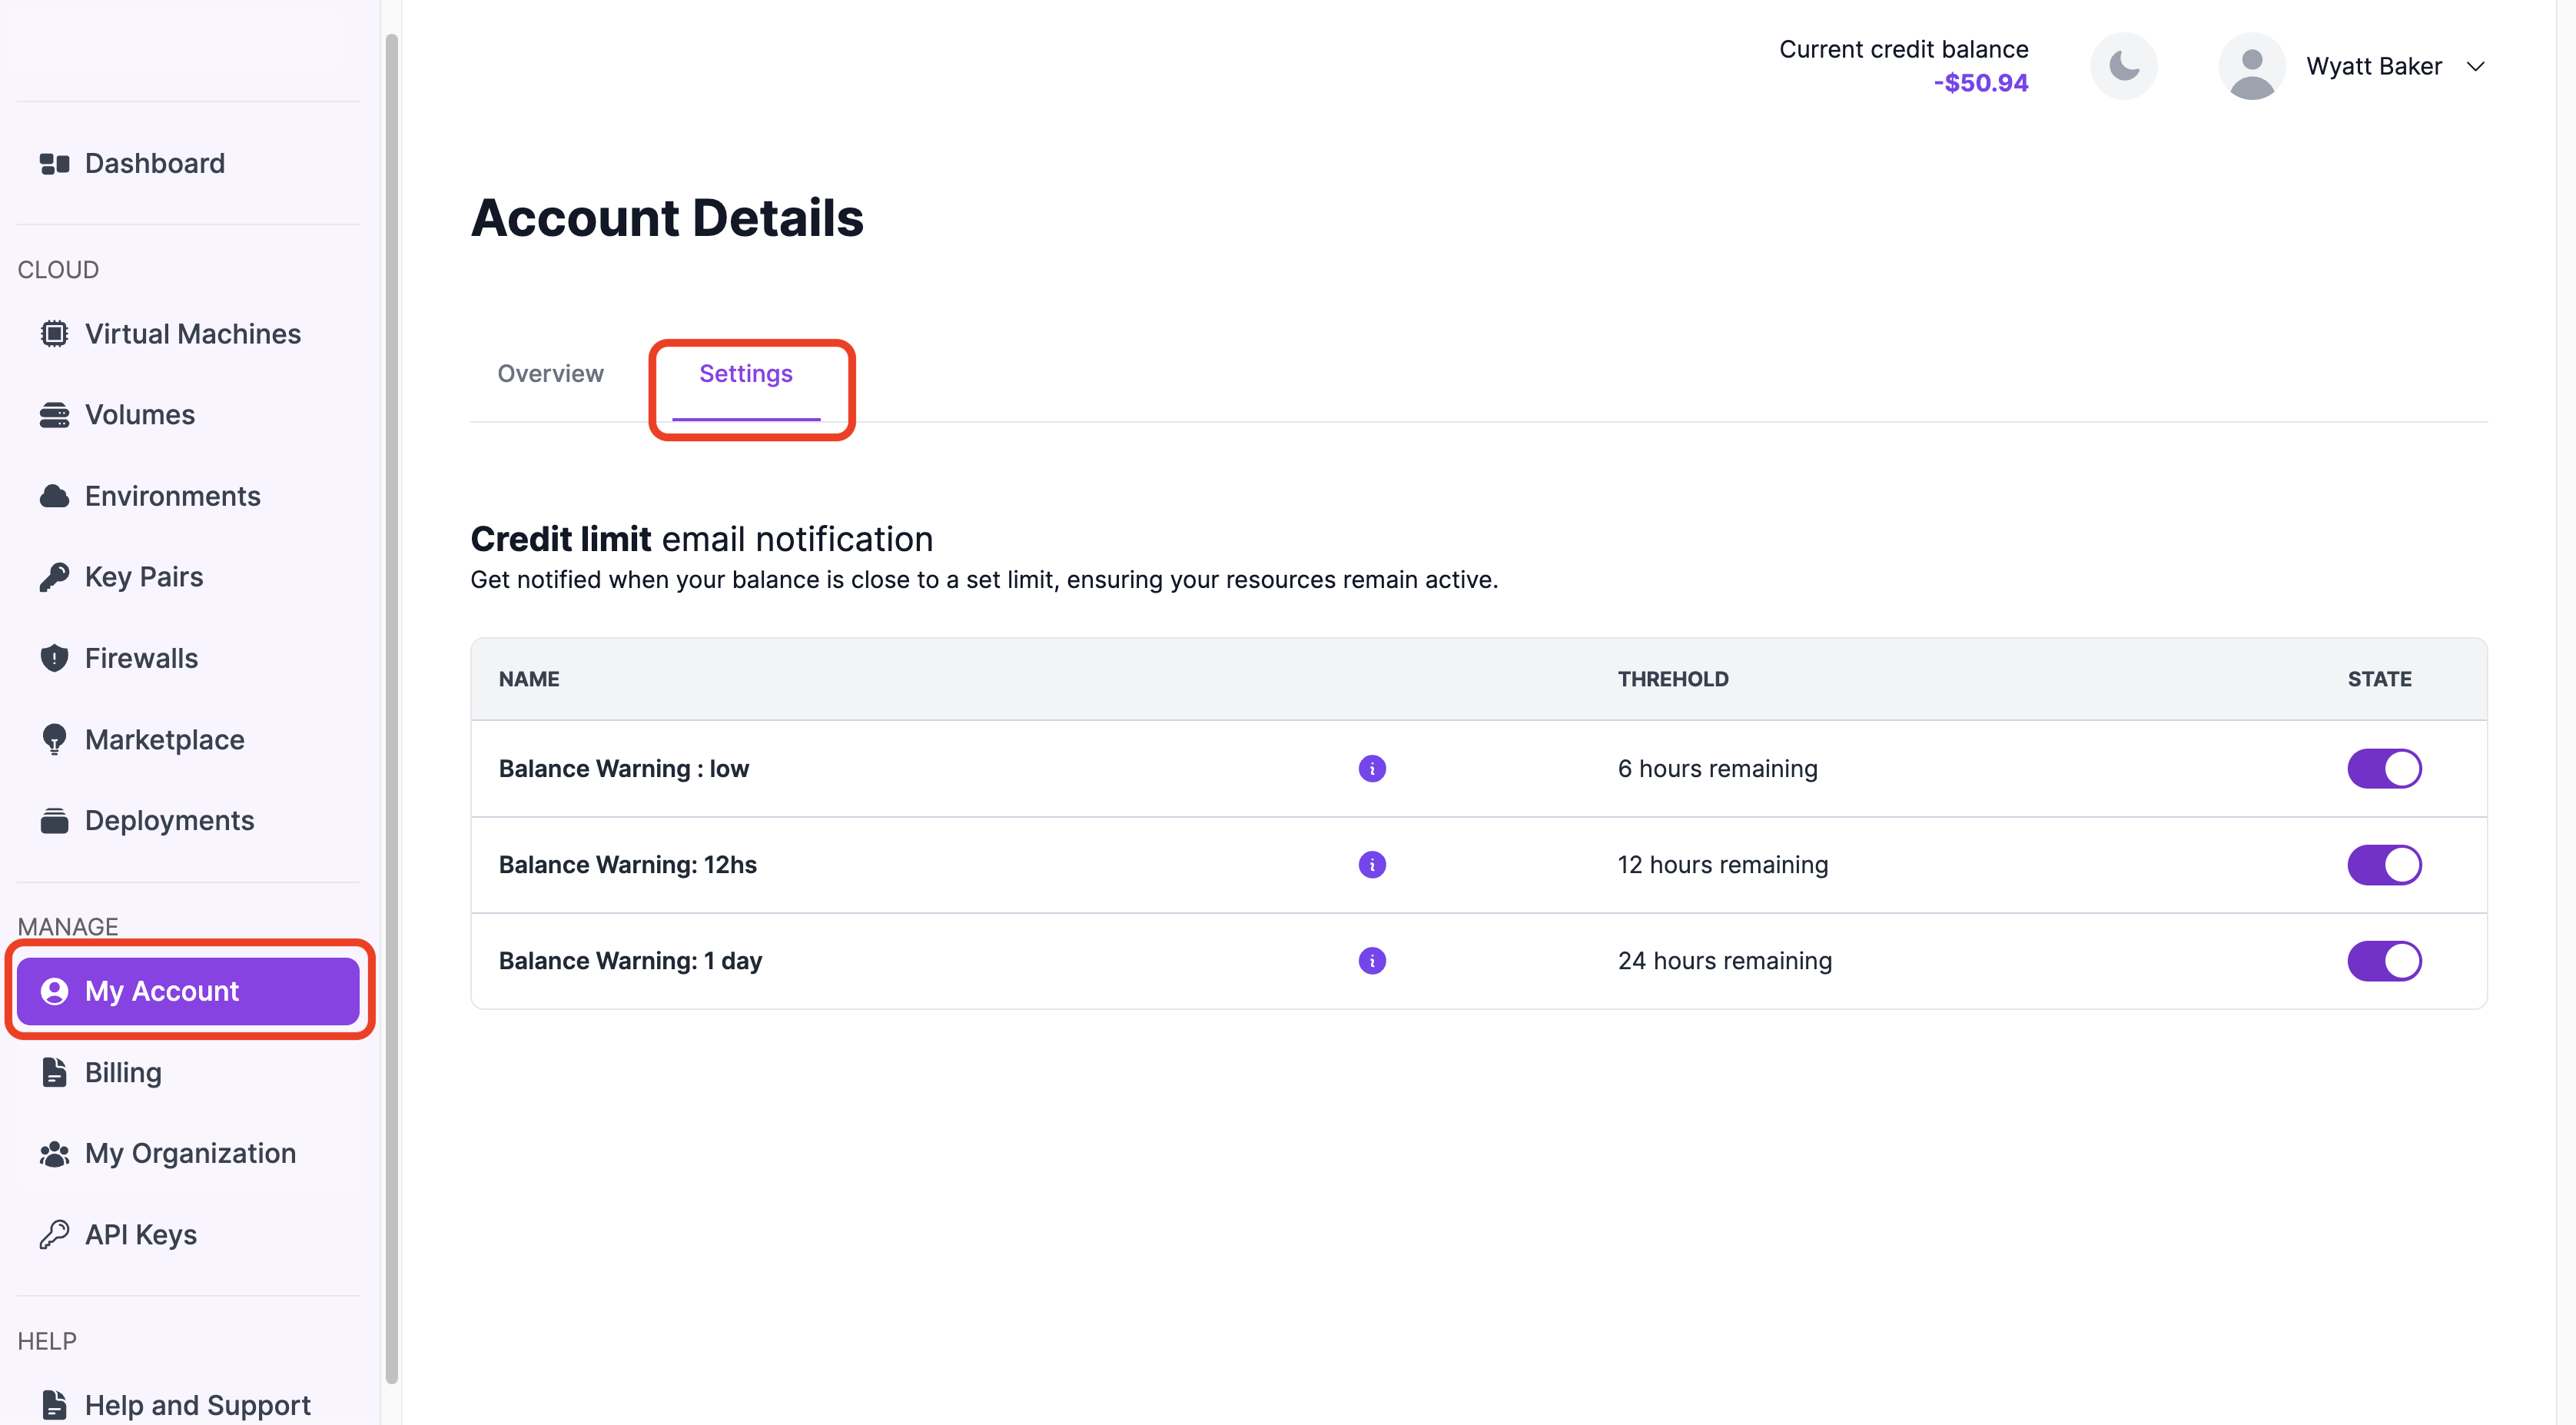The height and width of the screenshot is (1425, 2576).
Task: Click the dark mode moon icon
Action: coord(2123,66)
